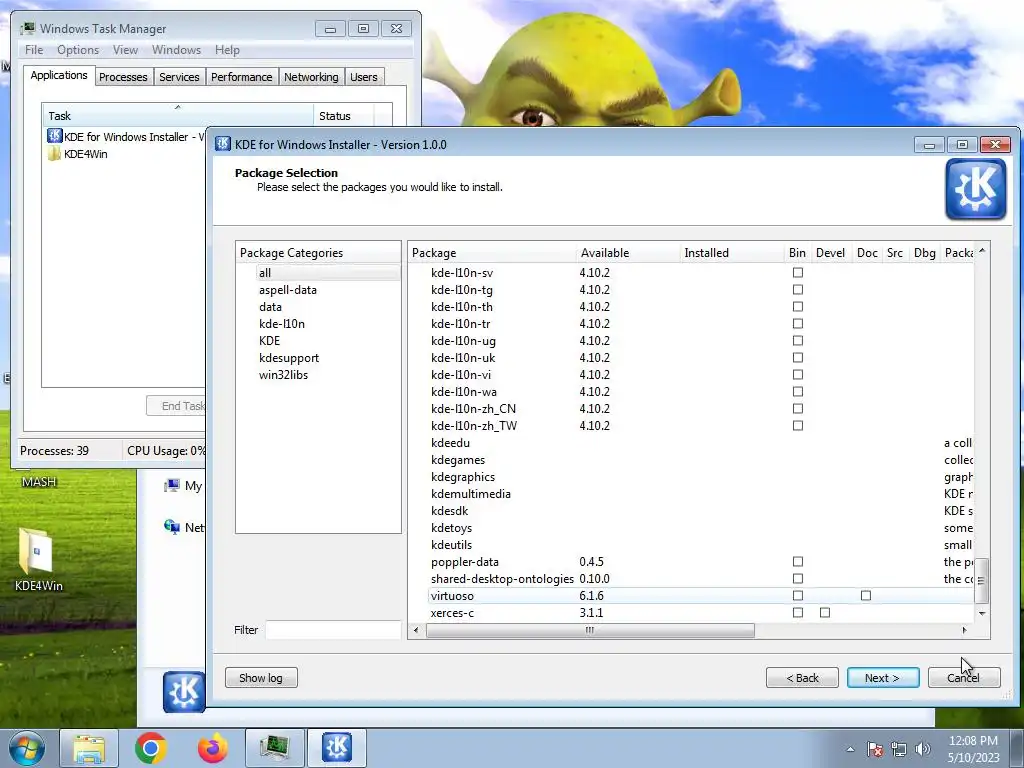
Task: Click the Next > button
Action: point(882,678)
